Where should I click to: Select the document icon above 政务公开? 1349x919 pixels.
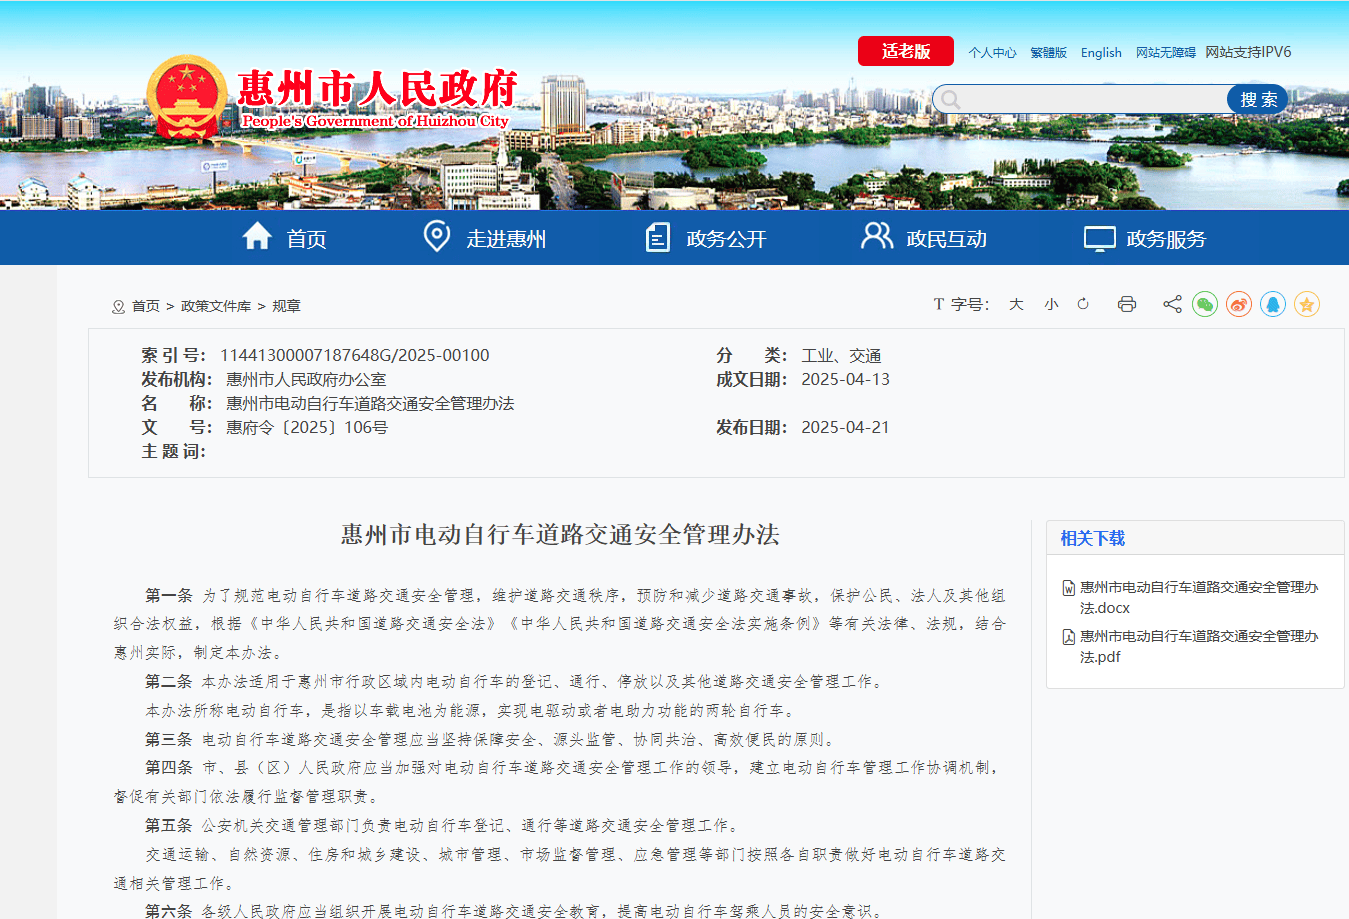pos(657,237)
